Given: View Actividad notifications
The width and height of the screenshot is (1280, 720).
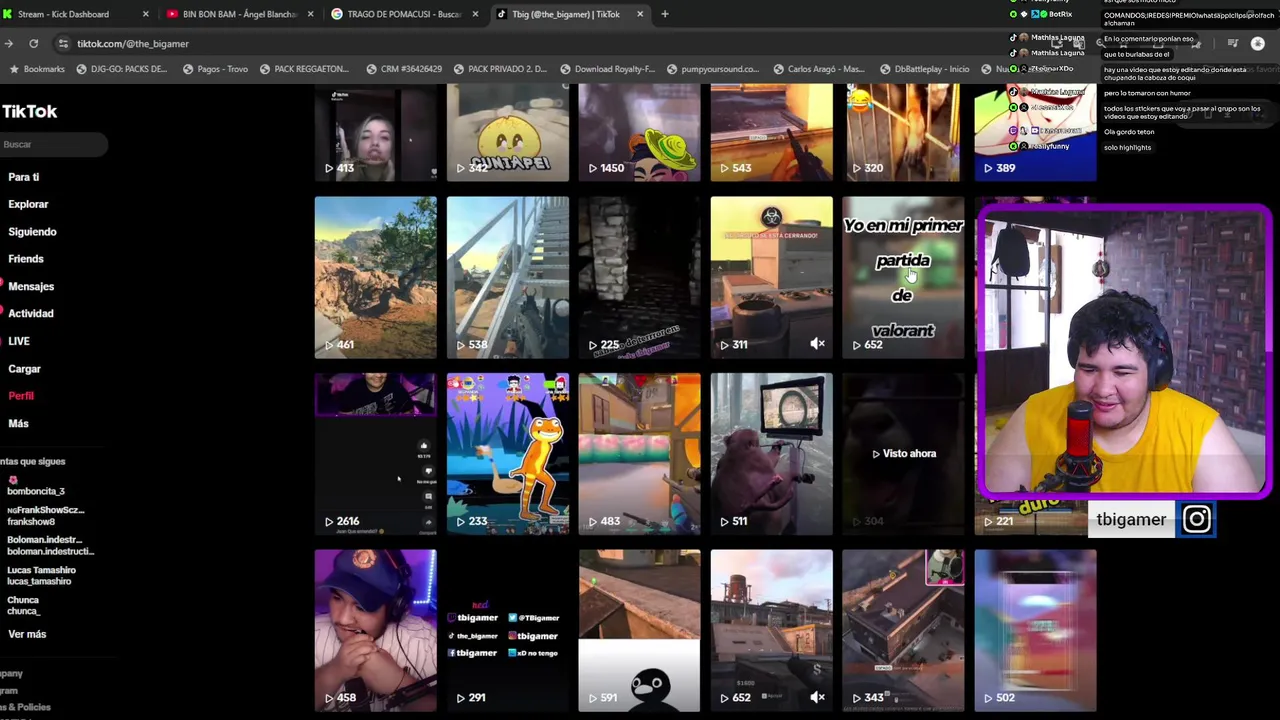Looking at the screenshot, I should pyautogui.click(x=31, y=313).
